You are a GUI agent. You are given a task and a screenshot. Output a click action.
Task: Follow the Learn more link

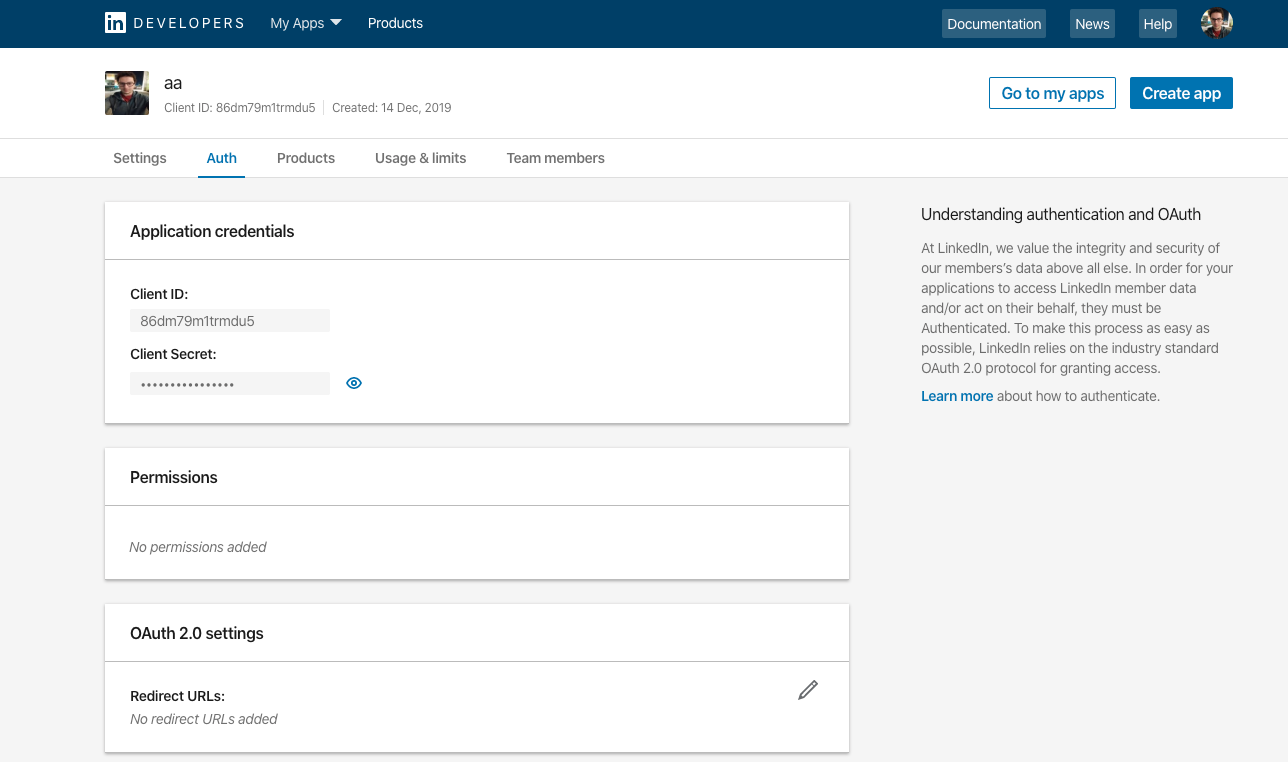[x=957, y=396]
